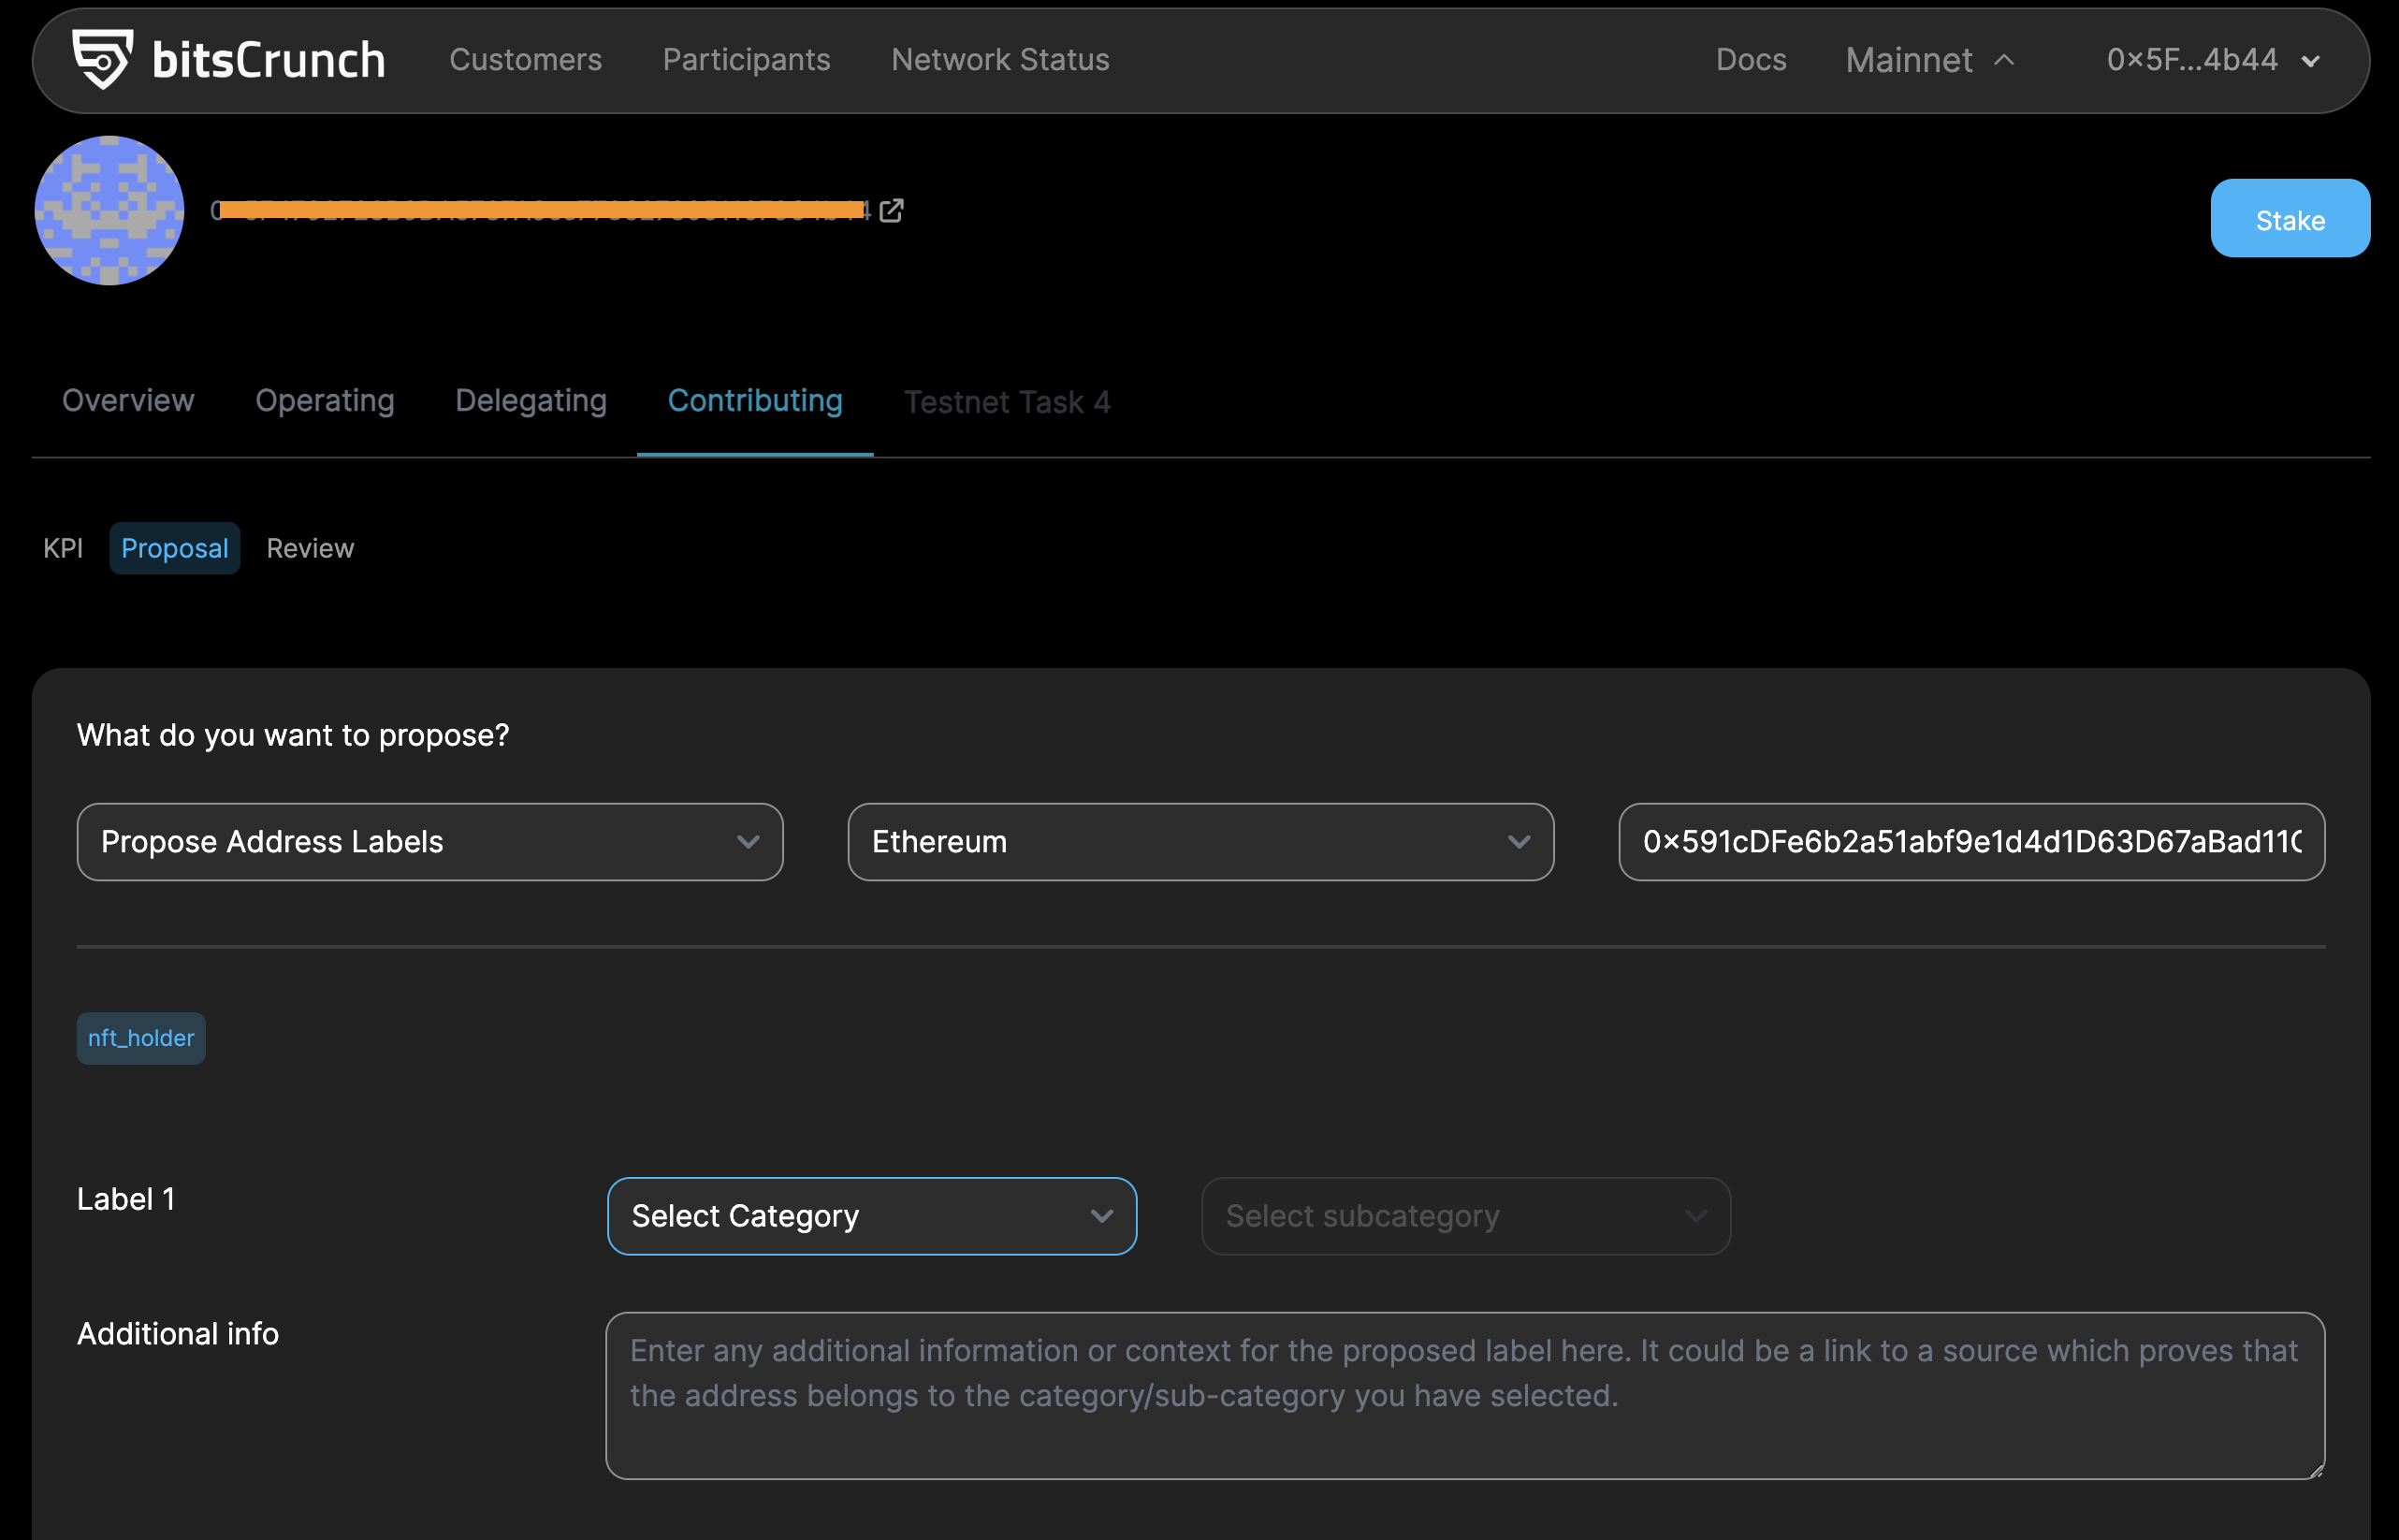
Task: Click the bitsCrunch logo
Action: point(229,60)
